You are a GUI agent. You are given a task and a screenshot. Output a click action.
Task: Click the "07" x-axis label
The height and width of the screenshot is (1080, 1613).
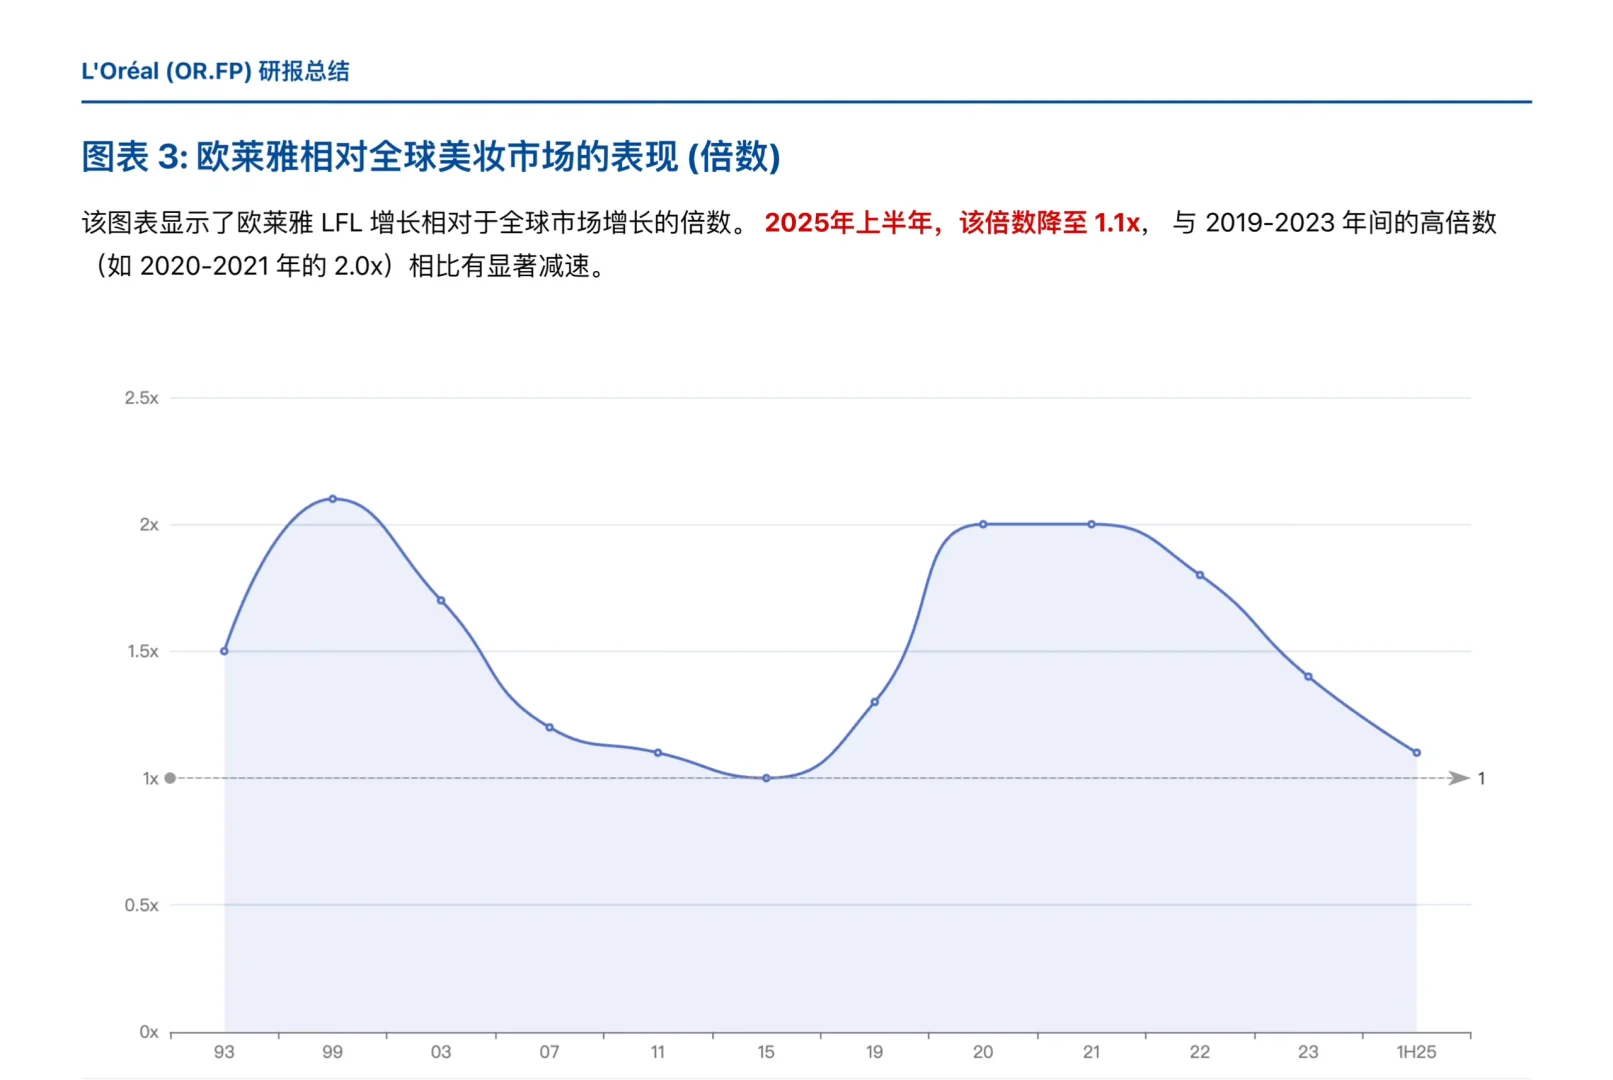tap(549, 1052)
